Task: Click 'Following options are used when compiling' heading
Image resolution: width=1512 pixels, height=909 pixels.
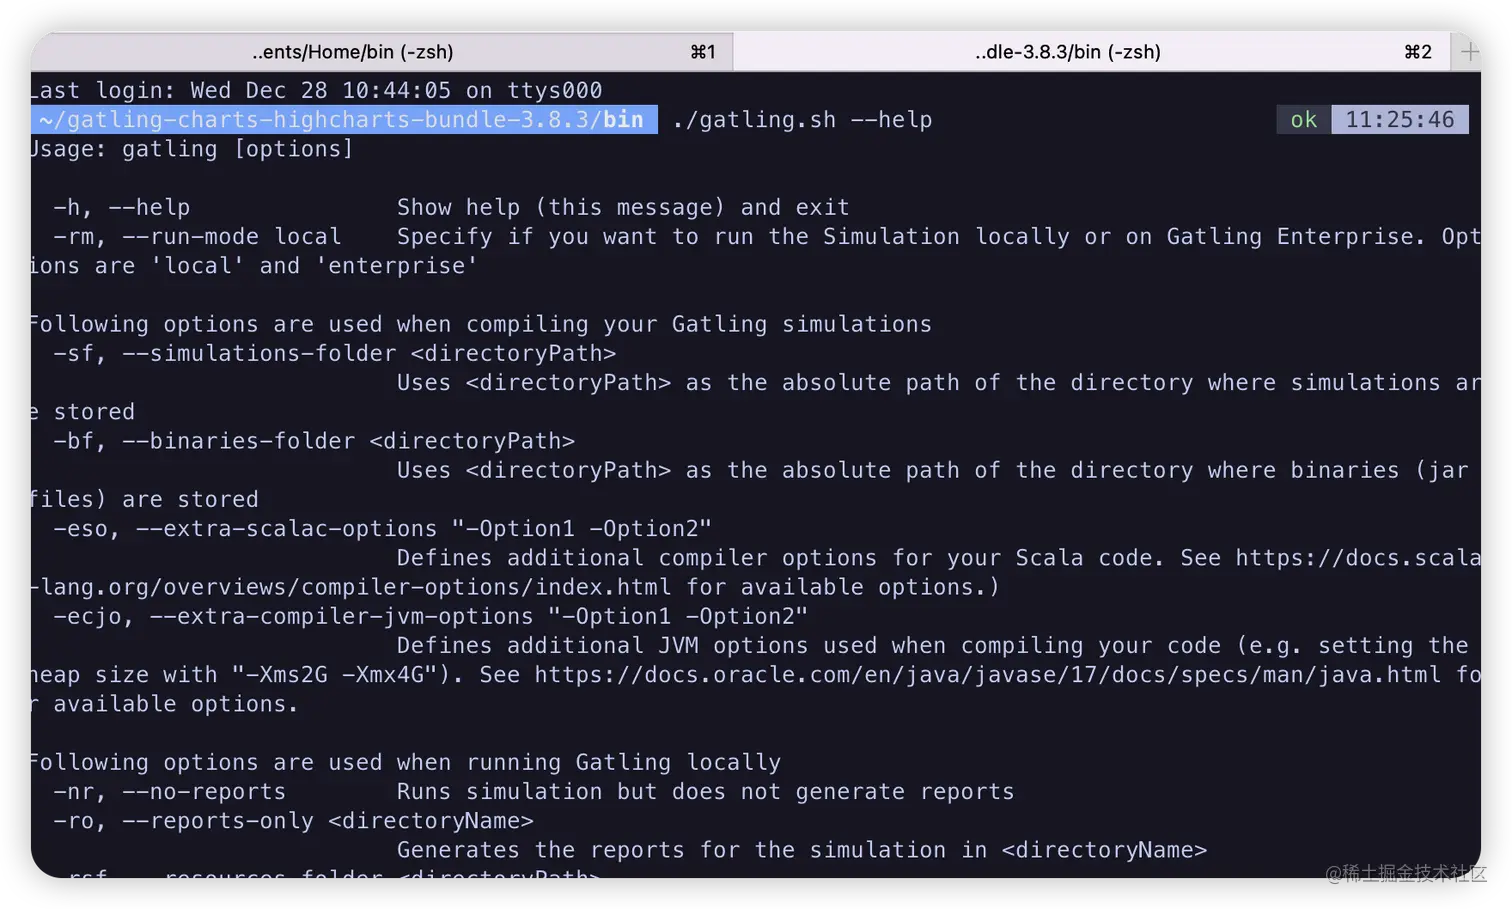Action: (x=482, y=324)
